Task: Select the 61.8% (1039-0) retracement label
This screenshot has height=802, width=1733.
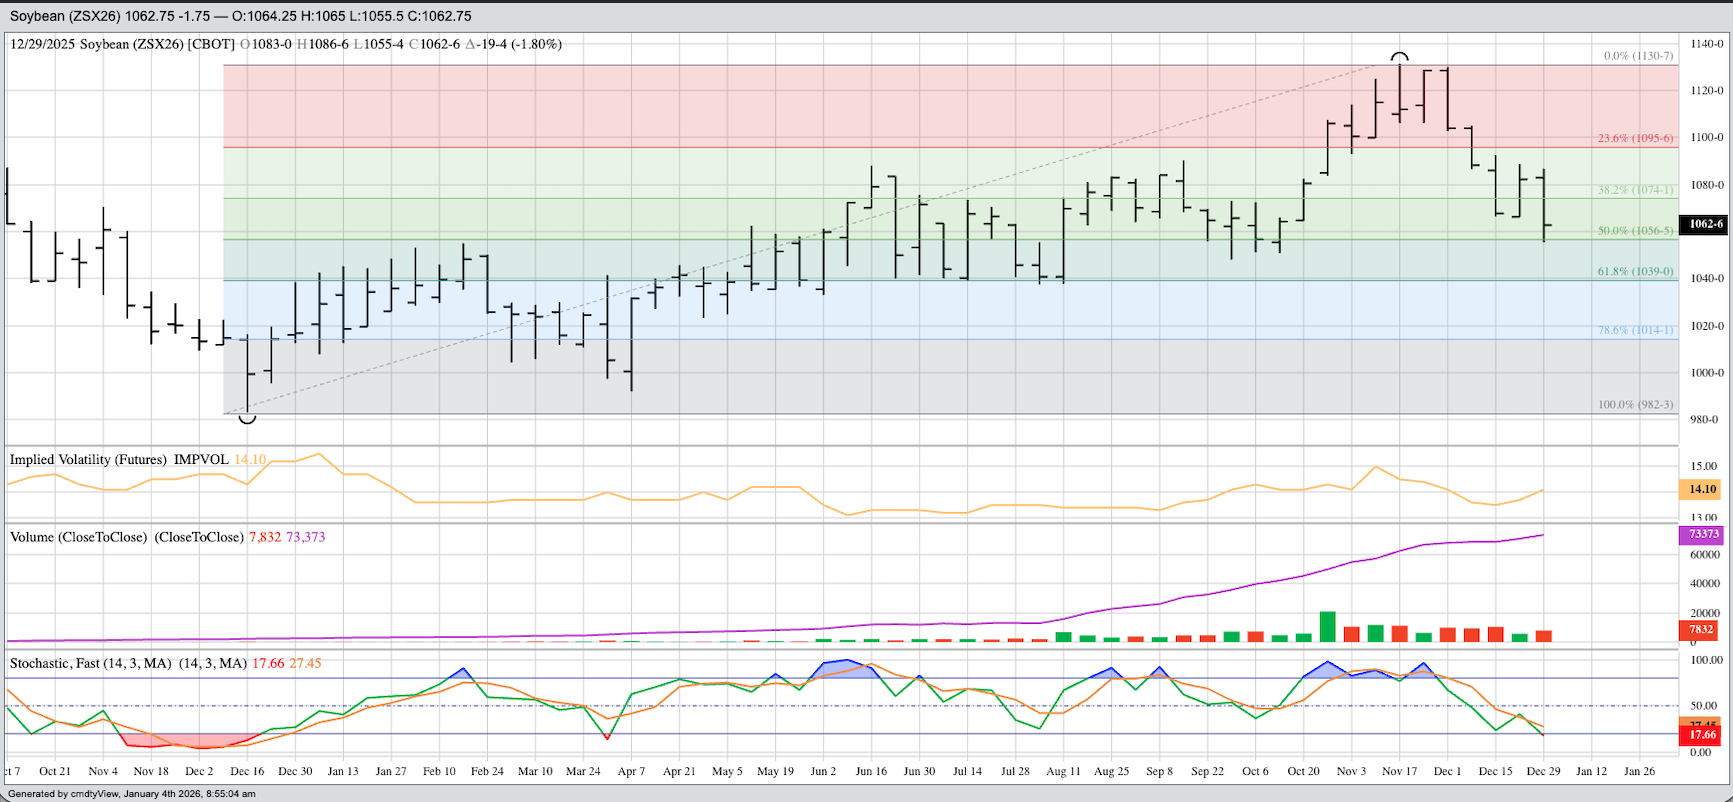Action: tap(1635, 272)
